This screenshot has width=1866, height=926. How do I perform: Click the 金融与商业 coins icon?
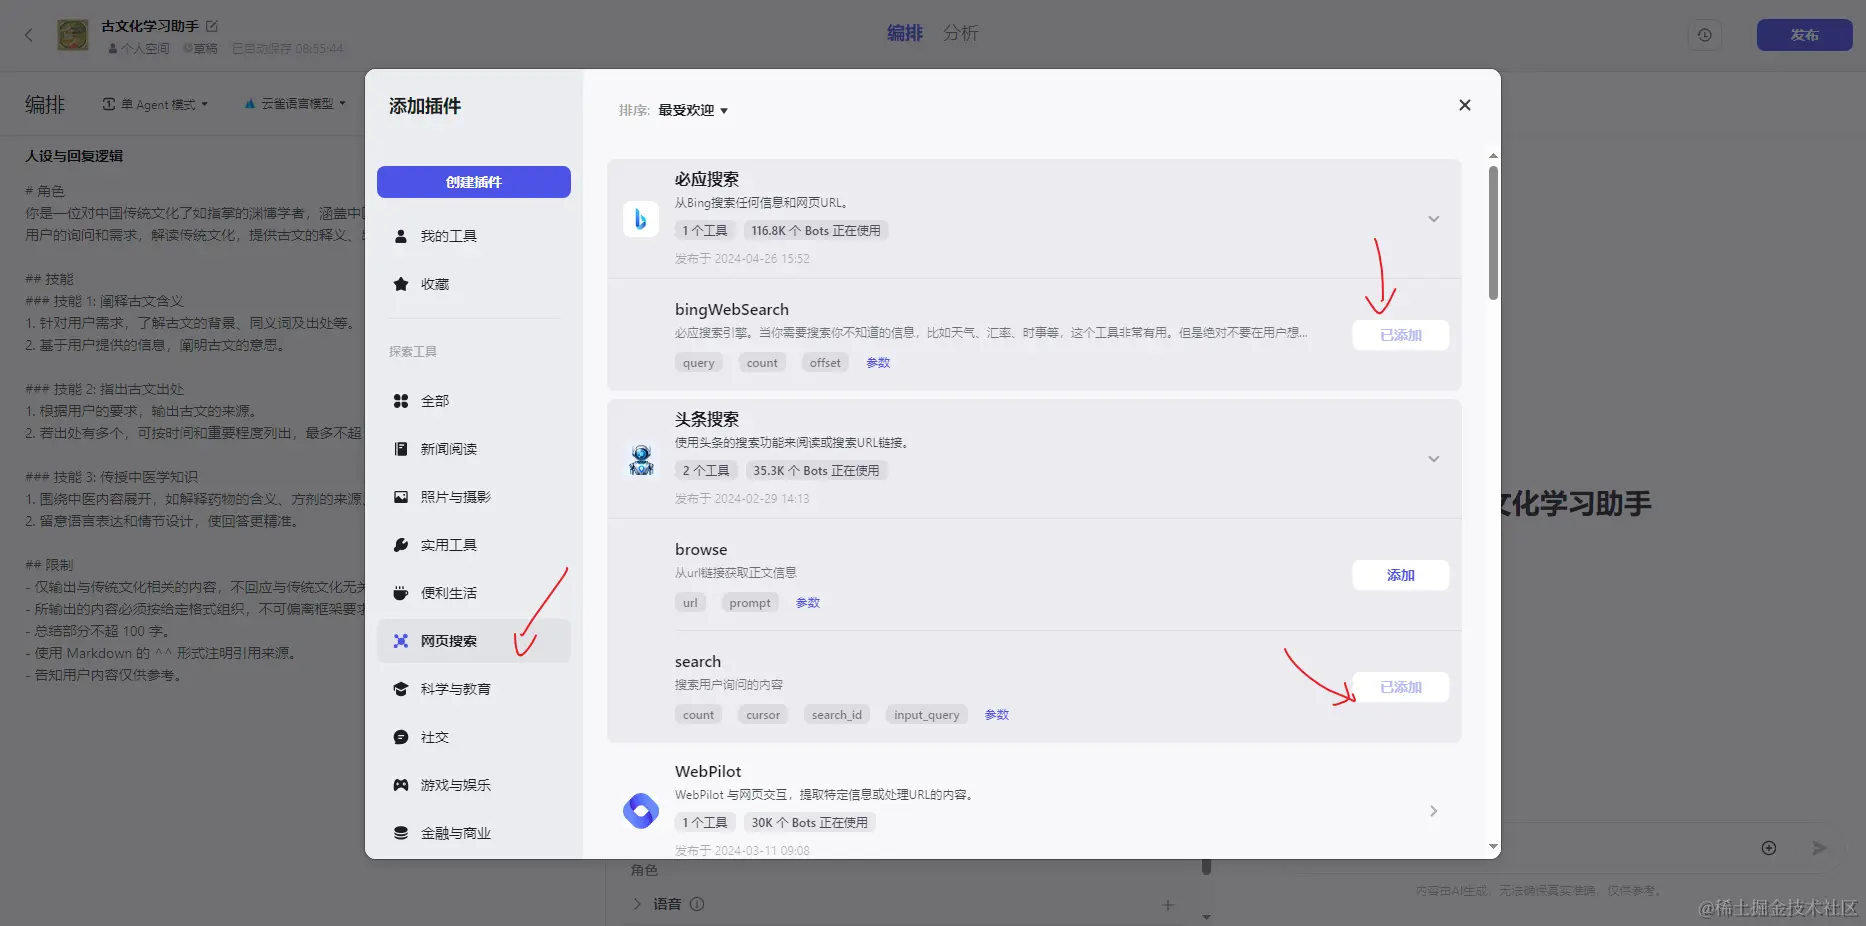pos(401,833)
